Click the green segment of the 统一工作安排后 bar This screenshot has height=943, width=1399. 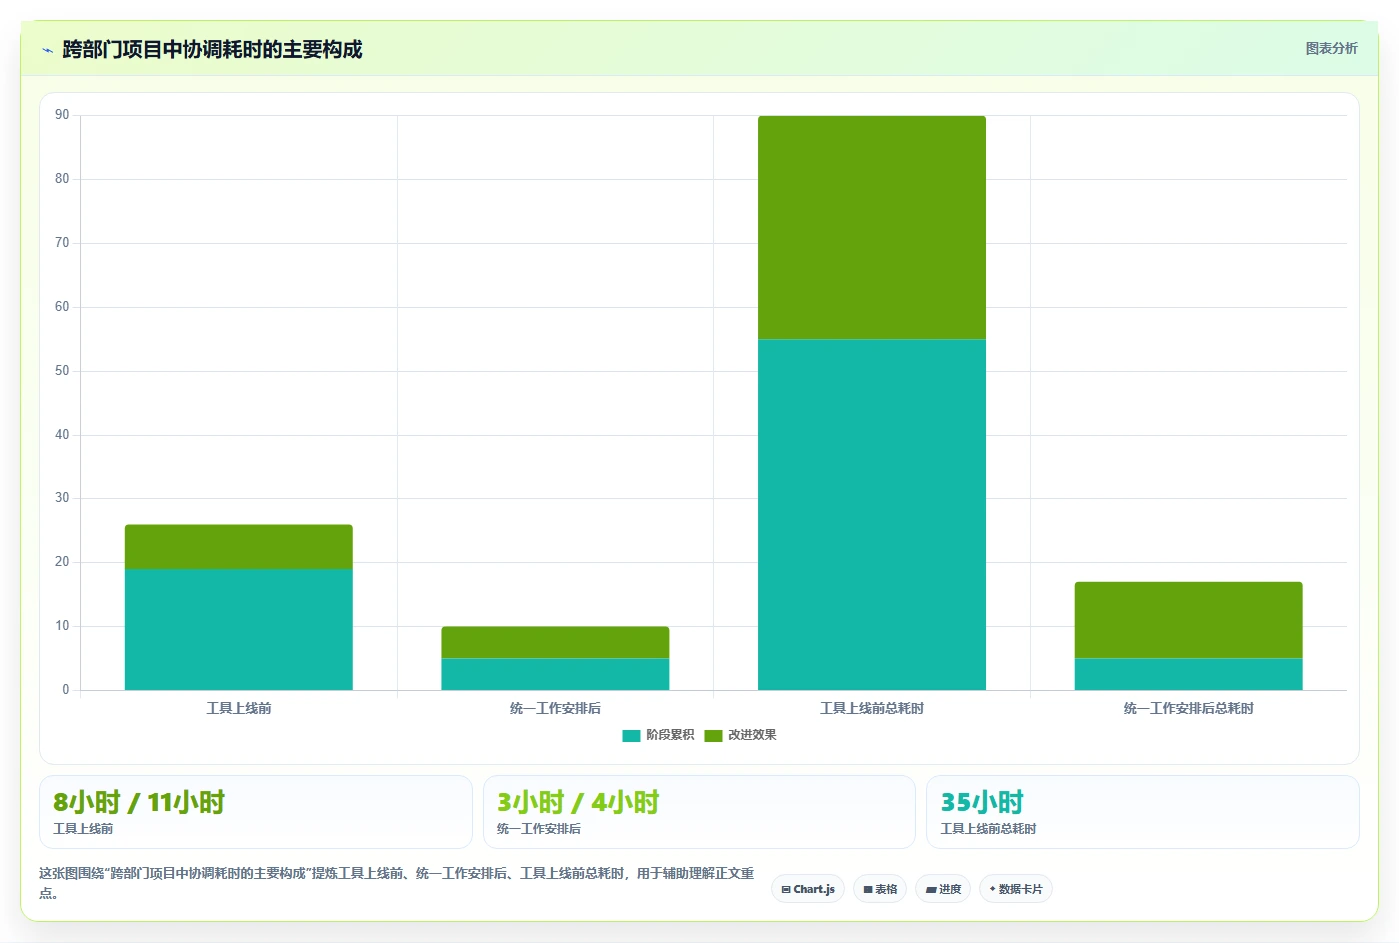(x=555, y=642)
